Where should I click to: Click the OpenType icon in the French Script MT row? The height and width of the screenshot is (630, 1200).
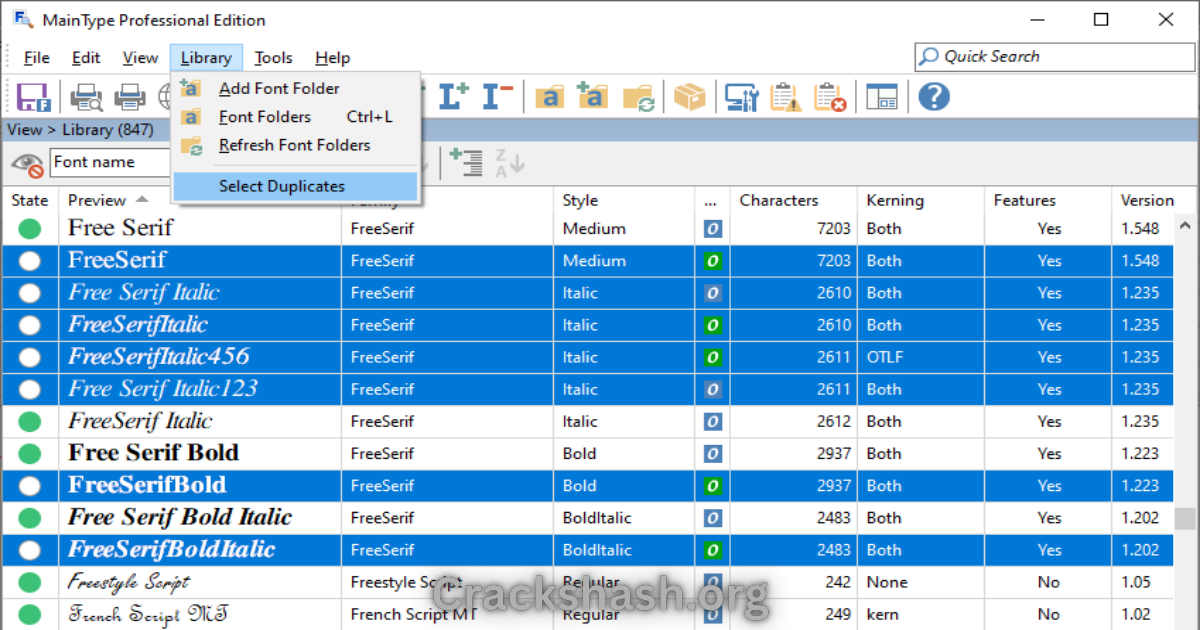pos(712,614)
